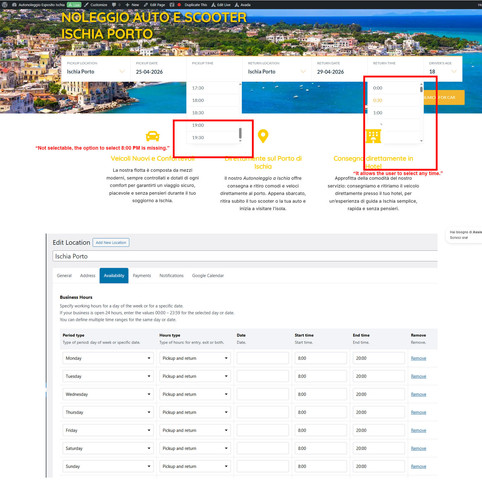Image resolution: width=482 pixels, height=500 pixels.
Task: Click Sunday's End time field 20:00
Action: (379, 466)
